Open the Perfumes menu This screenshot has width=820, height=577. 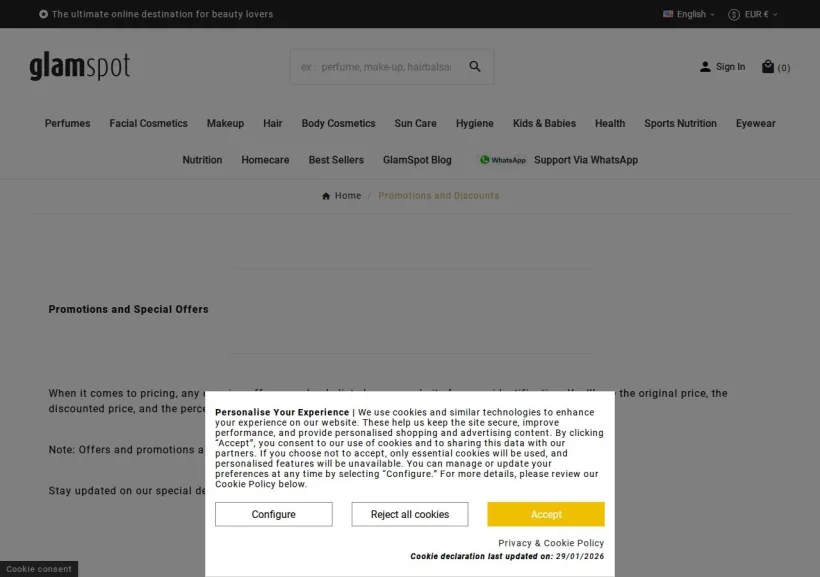pyautogui.click(x=67, y=123)
